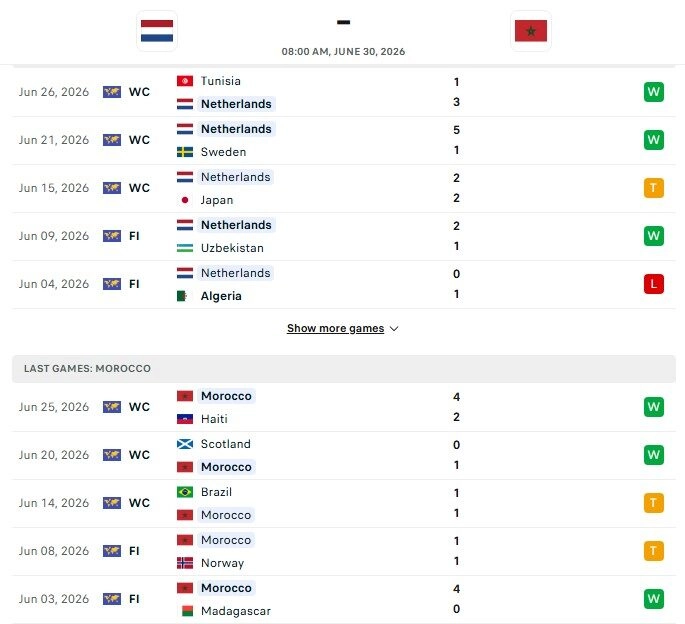Image resolution: width=685 pixels, height=624 pixels.
Task: Click the red L result badge for Algeria game
Action: point(654,284)
